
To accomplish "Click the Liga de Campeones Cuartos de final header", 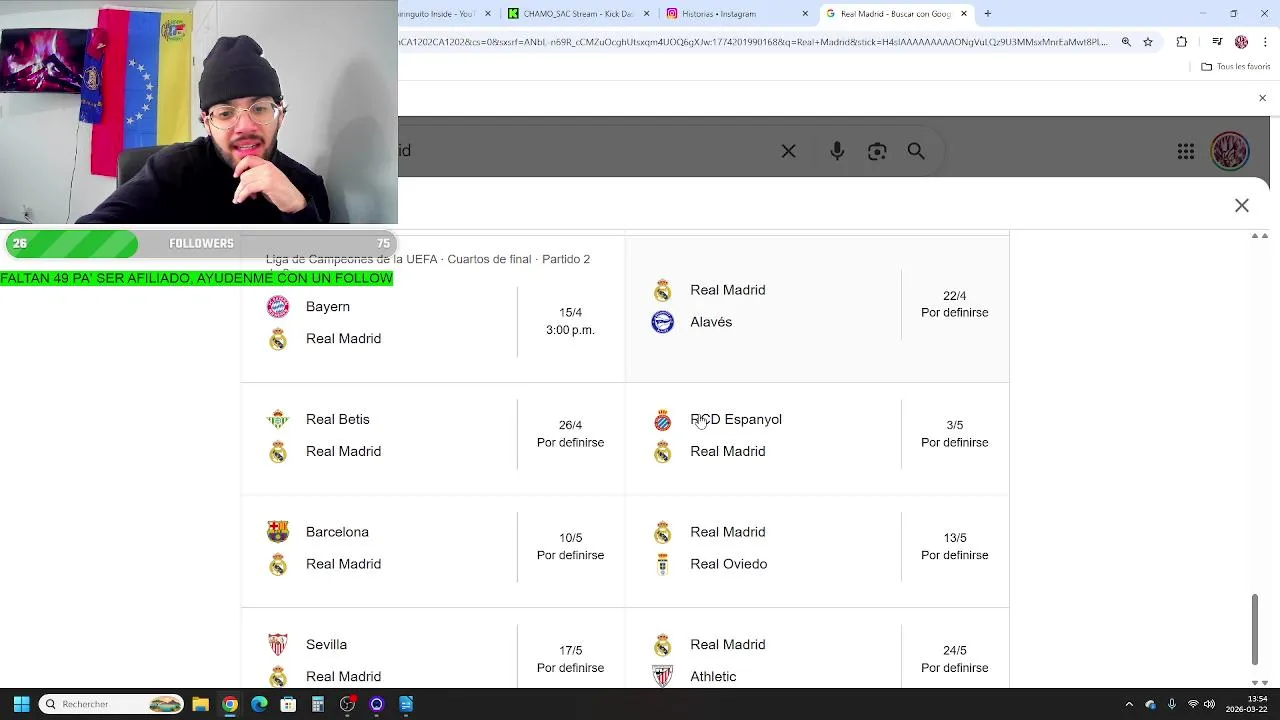I will (428, 259).
